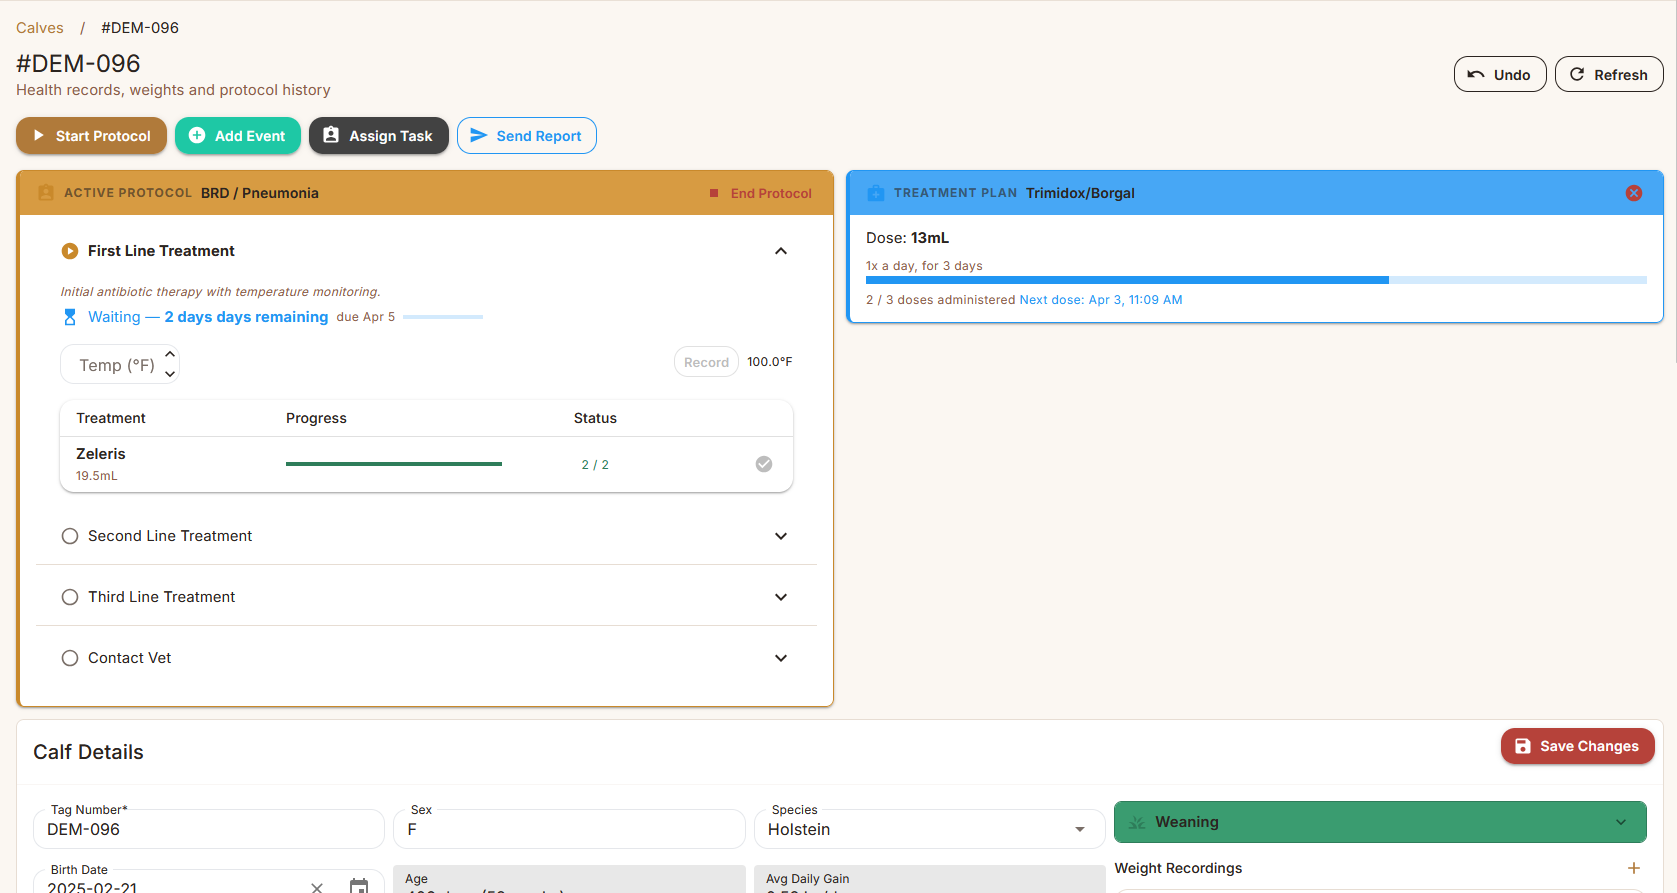The image size is (1677, 893).
Task: Close the Trimidox/Borgal treatment plan
Action: click(1633, 193)
